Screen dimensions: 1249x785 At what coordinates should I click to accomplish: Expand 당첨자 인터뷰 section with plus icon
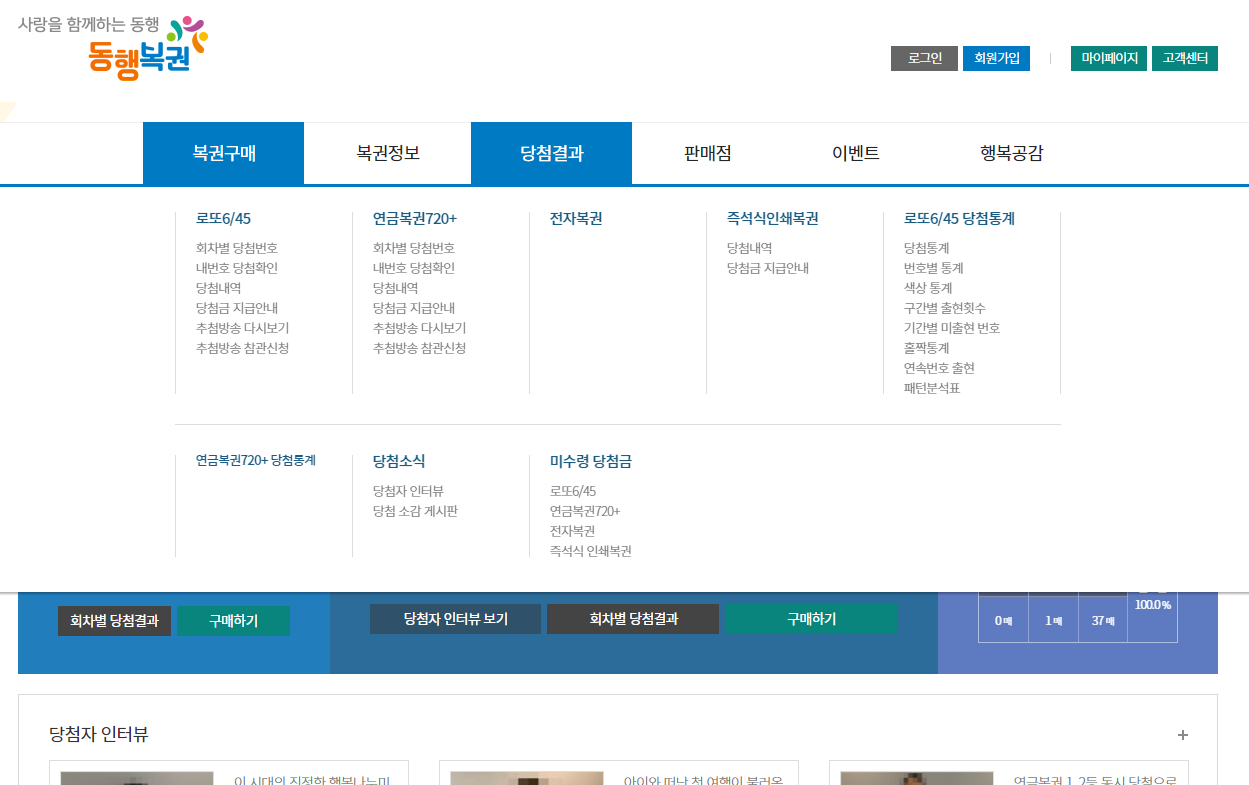(1183, 735)
